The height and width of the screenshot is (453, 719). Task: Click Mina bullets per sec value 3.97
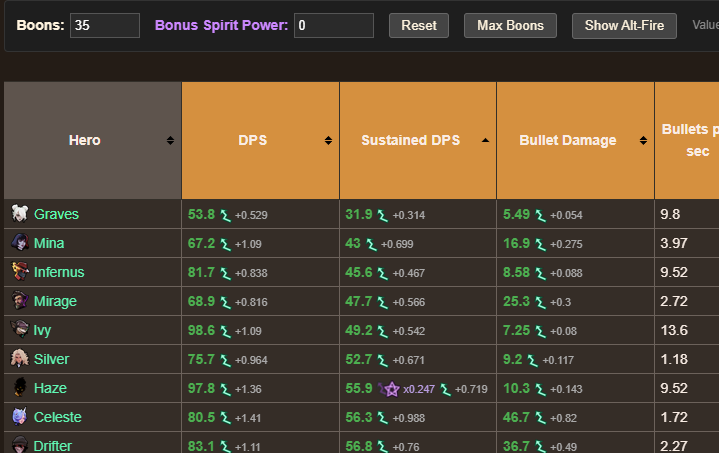[x=674, y=243]
